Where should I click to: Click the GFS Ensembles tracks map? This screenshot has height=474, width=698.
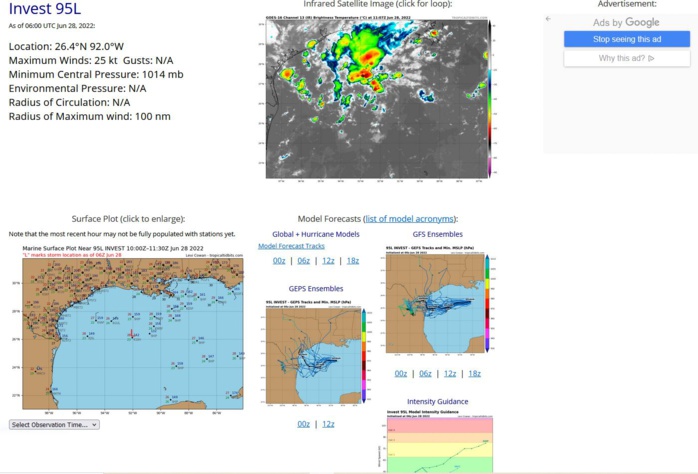point(437,302)
